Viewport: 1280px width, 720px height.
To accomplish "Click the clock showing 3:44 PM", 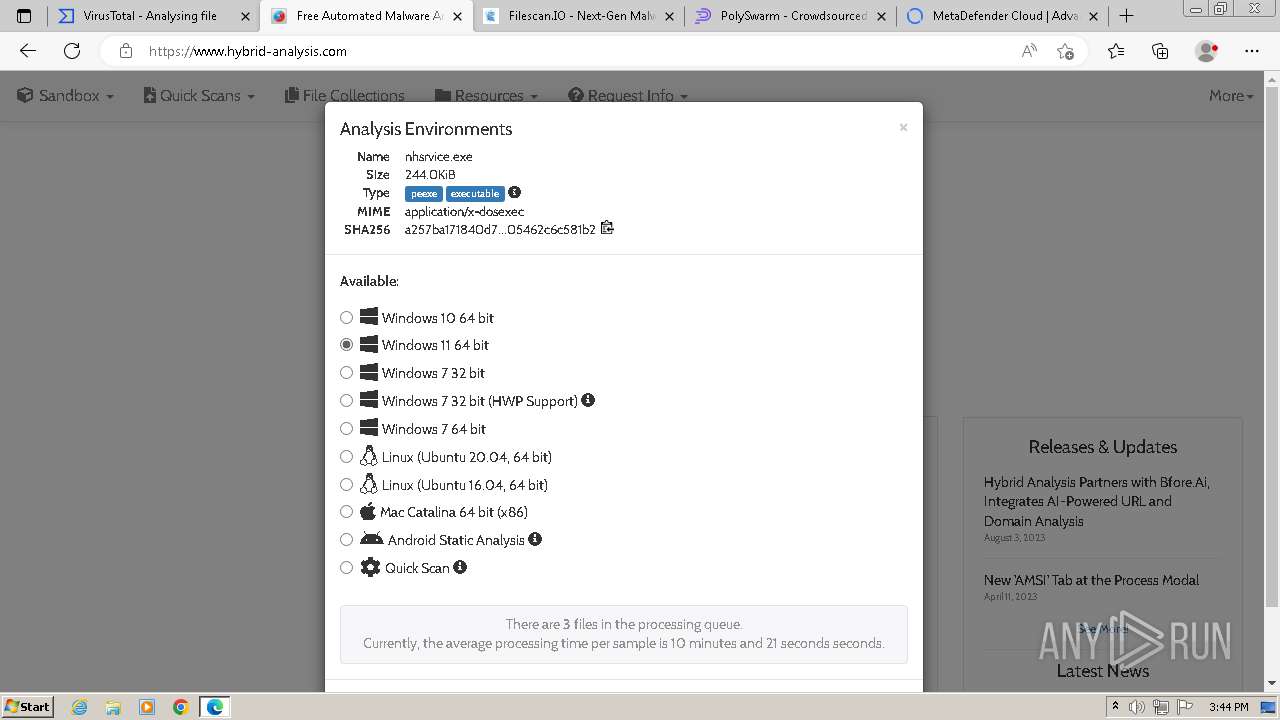I will (x=1228, y=707).
